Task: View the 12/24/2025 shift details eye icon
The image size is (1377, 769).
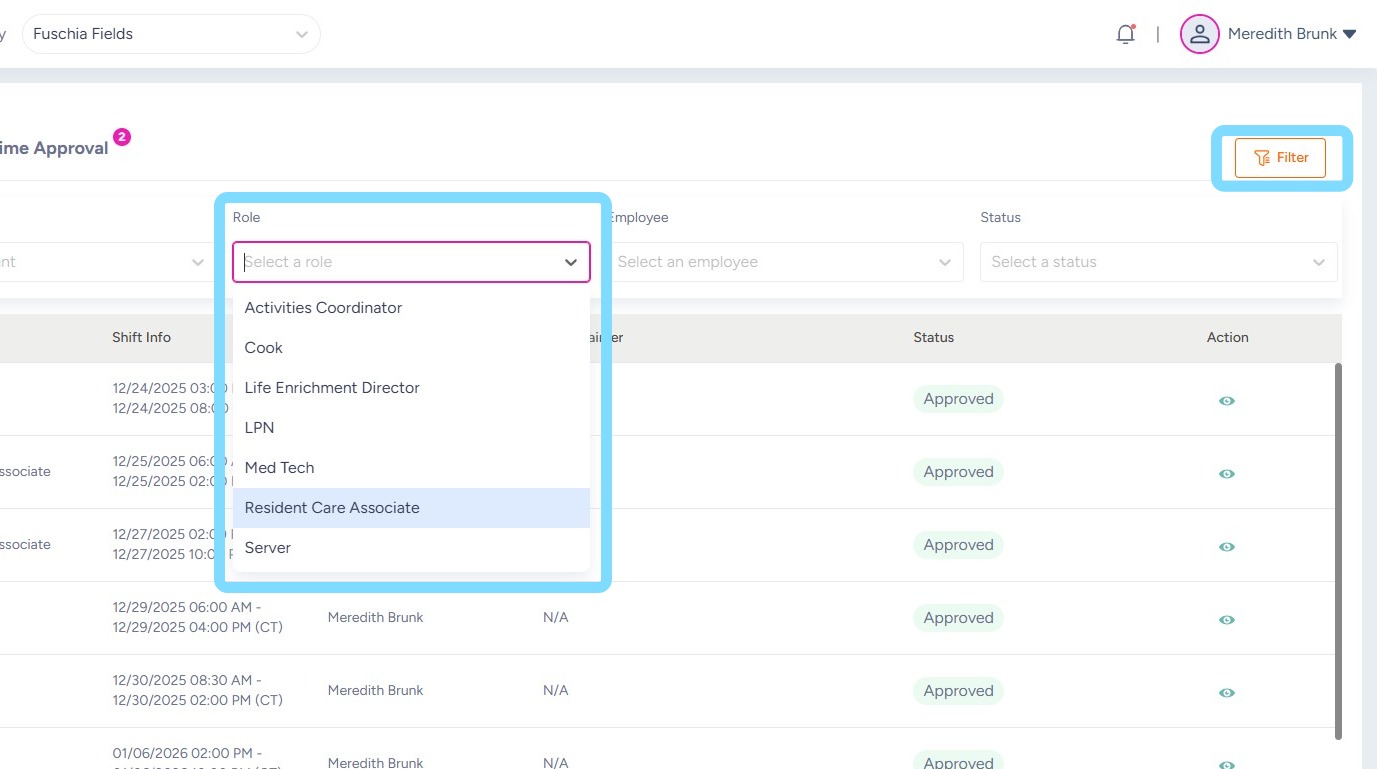Action: 1227,401
